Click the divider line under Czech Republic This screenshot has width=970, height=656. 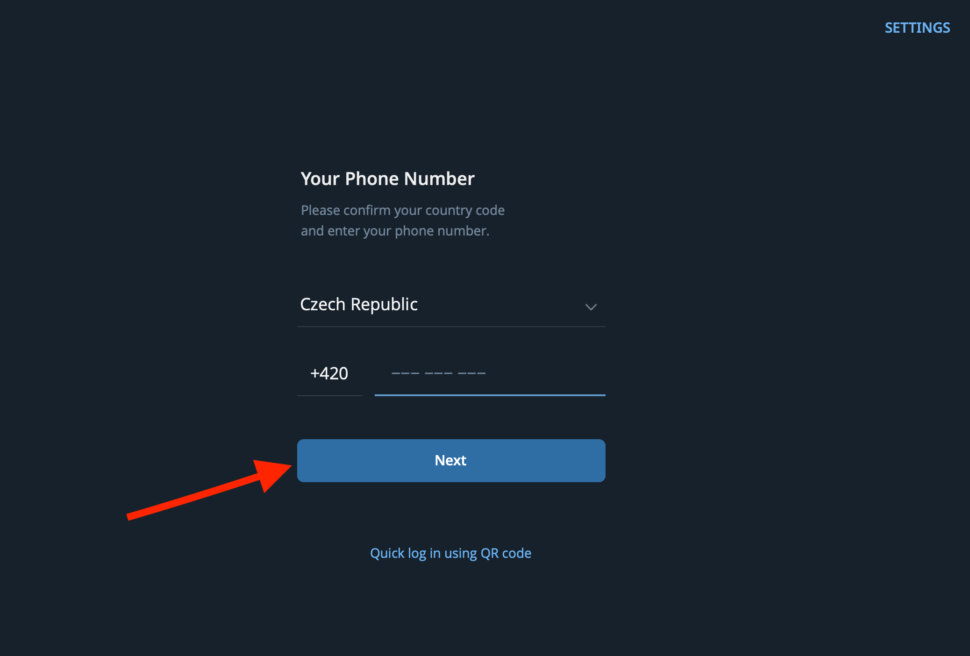pos(450,326)
